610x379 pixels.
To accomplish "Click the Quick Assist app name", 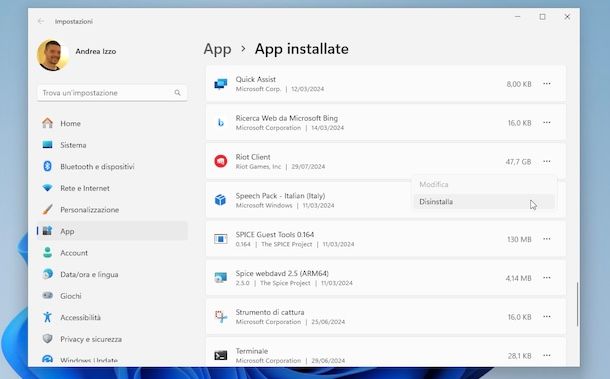I will click(256, 79).
